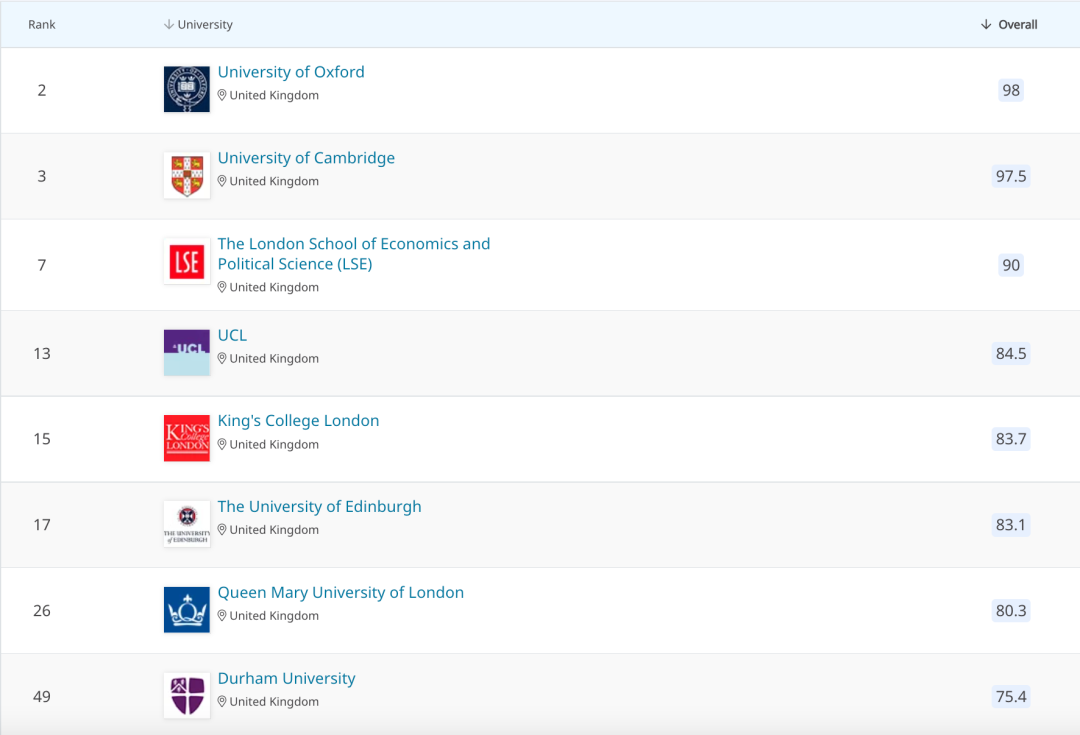The width and height of the screenshot is (1080, 735).
Task: Select the Durham University link
Action: click(x=286, y=679)
